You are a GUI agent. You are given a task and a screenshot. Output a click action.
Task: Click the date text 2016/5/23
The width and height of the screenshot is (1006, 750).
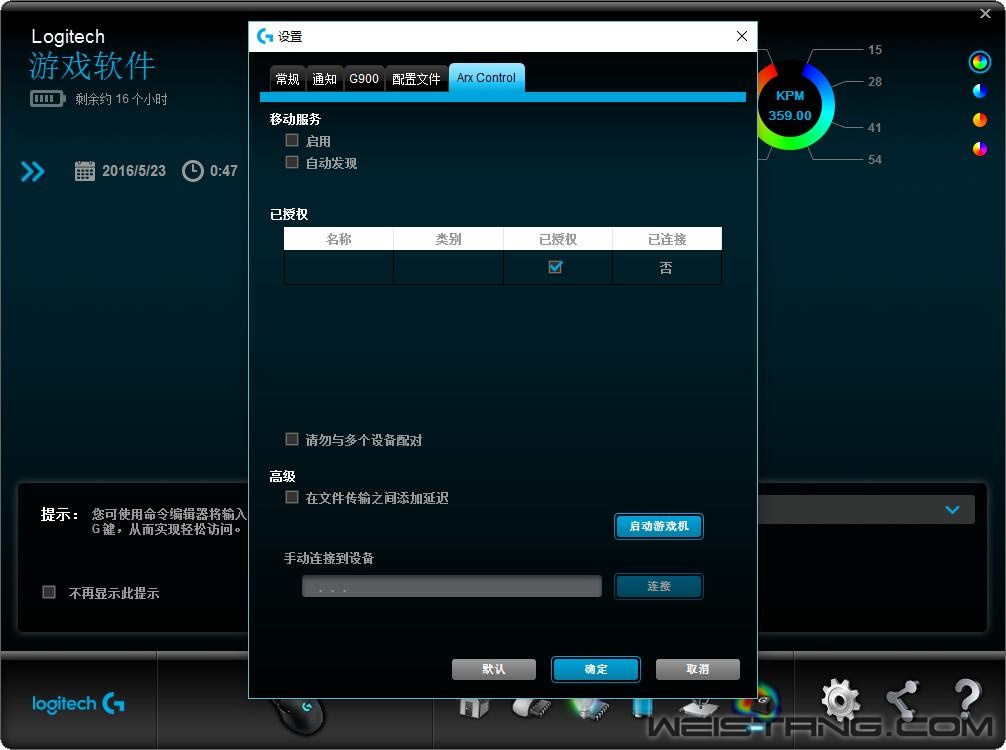[134, 171]
